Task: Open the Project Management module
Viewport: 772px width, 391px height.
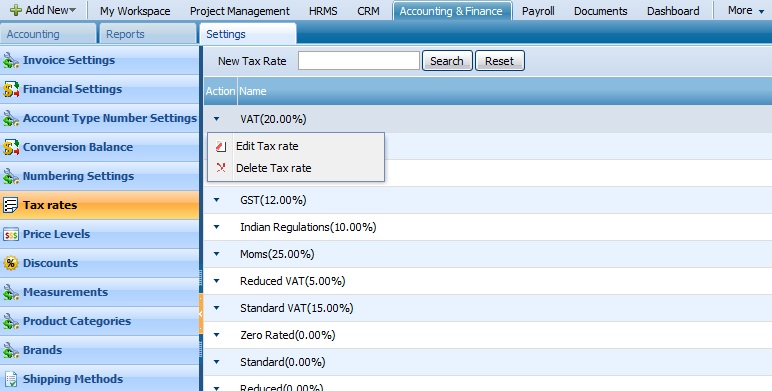Action: [240, 11]
